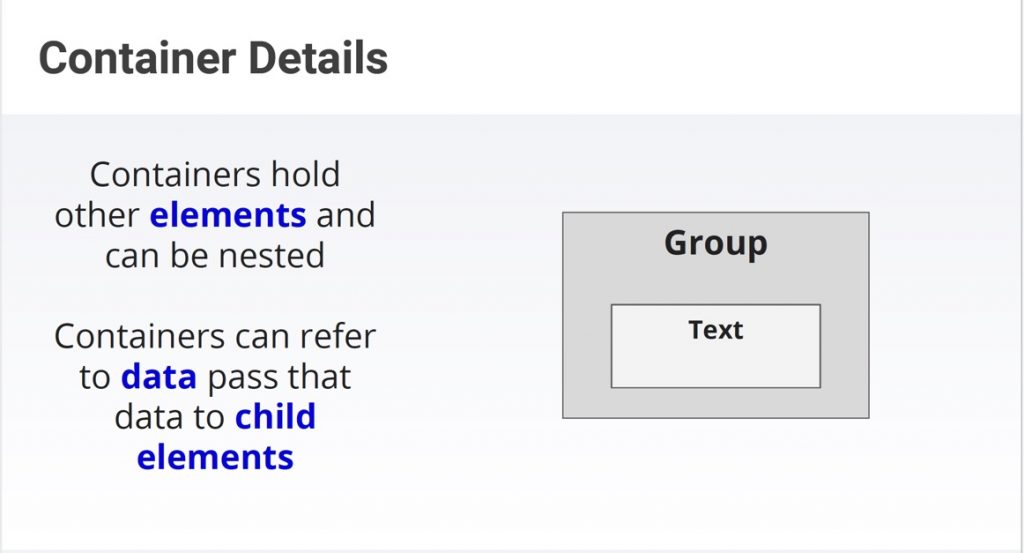The image size is (1024, 553).
Task: Click the "can be nested" text line
Action: pos(215,255)
